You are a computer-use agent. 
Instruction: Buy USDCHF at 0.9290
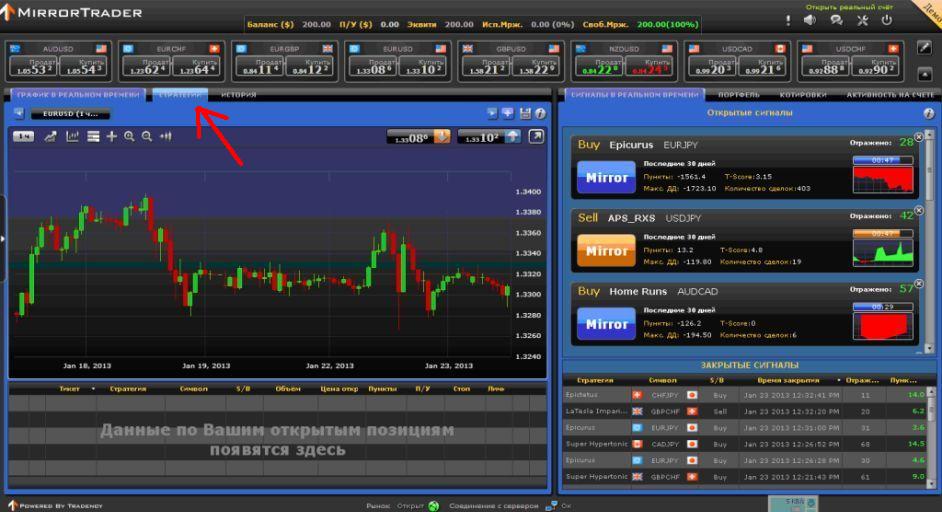click(x=876, y=67)
